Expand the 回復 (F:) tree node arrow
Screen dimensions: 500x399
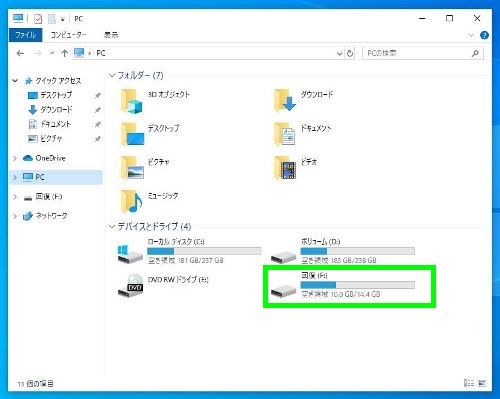click(x=15, y=197)
